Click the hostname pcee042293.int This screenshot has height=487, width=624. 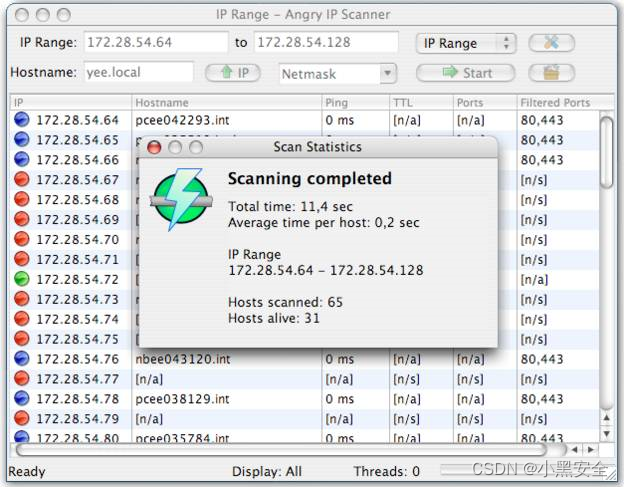pos(182,120)
